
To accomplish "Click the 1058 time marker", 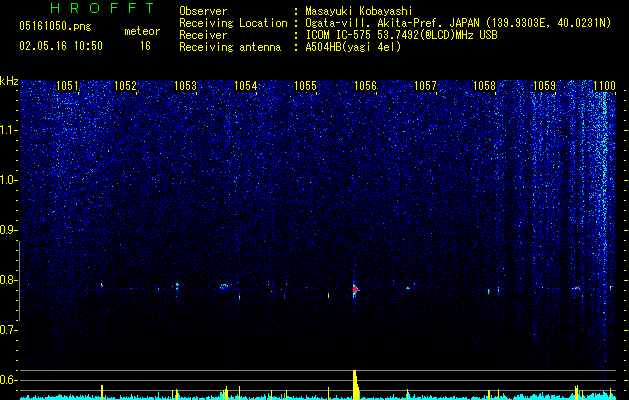I will [x=485, y=86].
